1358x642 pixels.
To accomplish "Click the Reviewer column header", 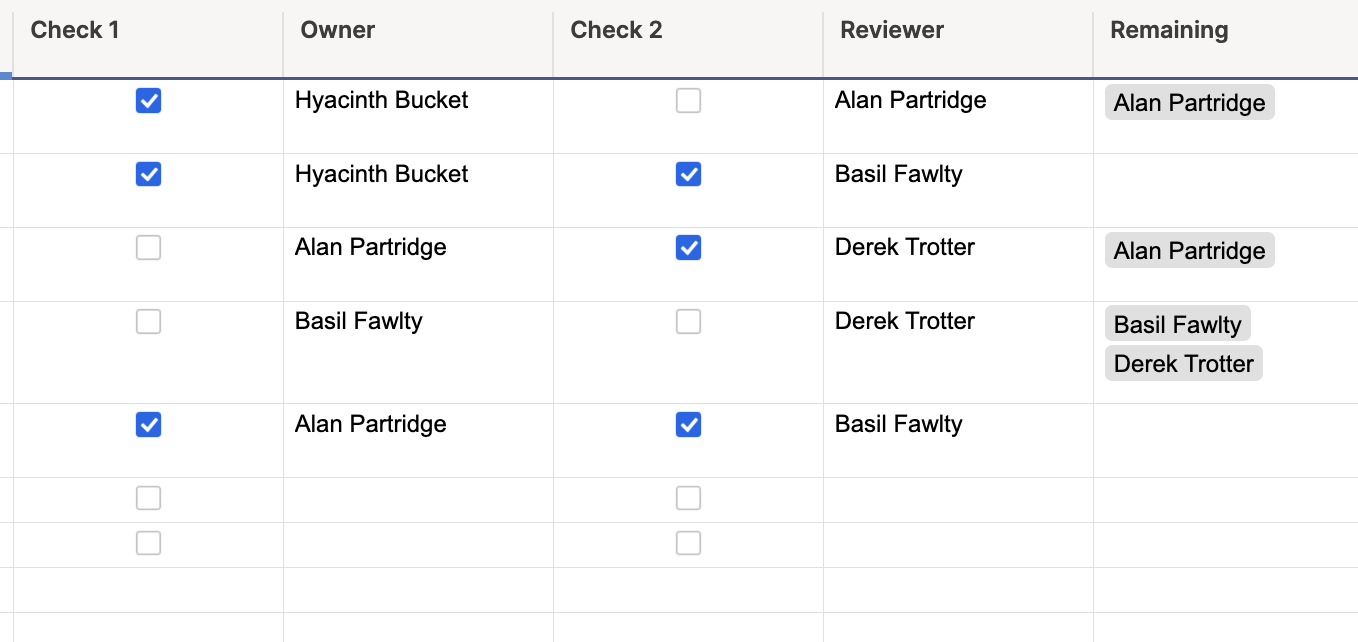I will [958, 30].
